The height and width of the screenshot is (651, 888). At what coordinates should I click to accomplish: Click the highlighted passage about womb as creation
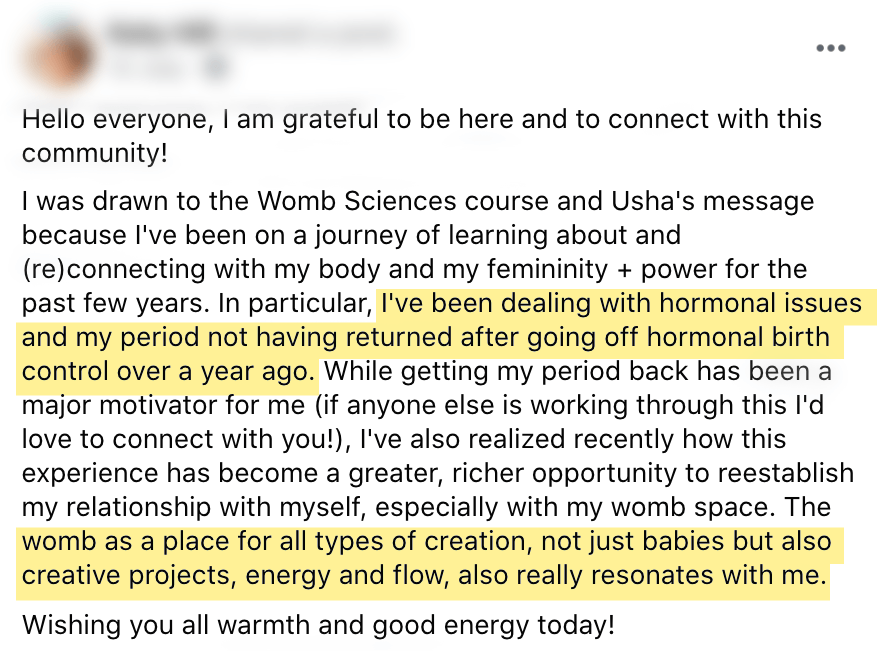[430, 558]
